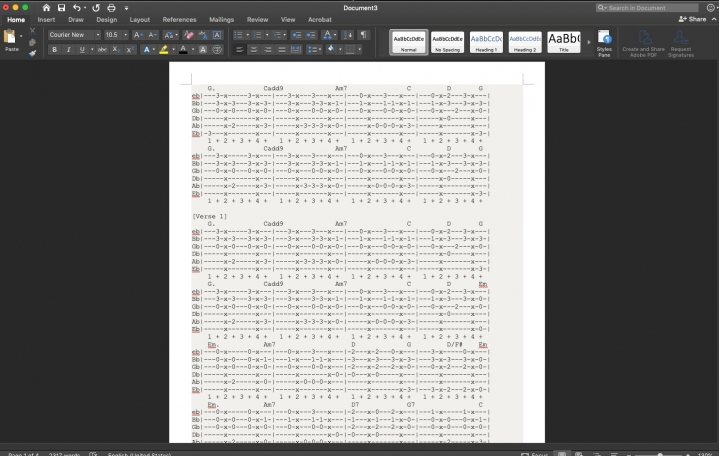Switch to the Insert tab
Viewport: 720px width, 456px height.
(46, 20)
